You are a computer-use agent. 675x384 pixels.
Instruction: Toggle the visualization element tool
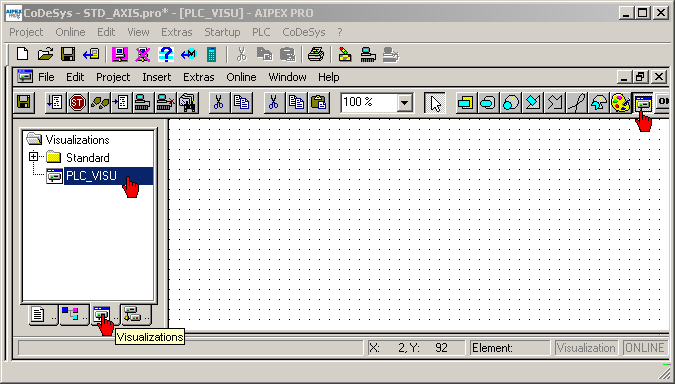[x=642, y=103]
